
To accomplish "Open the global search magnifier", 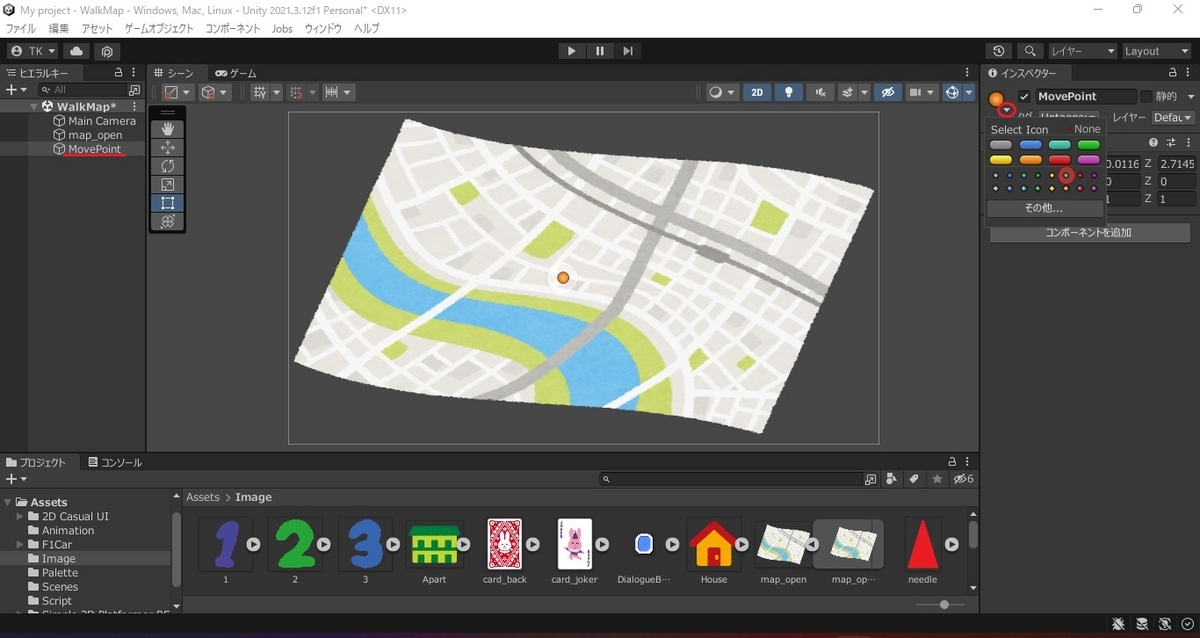I will 1029,51.
